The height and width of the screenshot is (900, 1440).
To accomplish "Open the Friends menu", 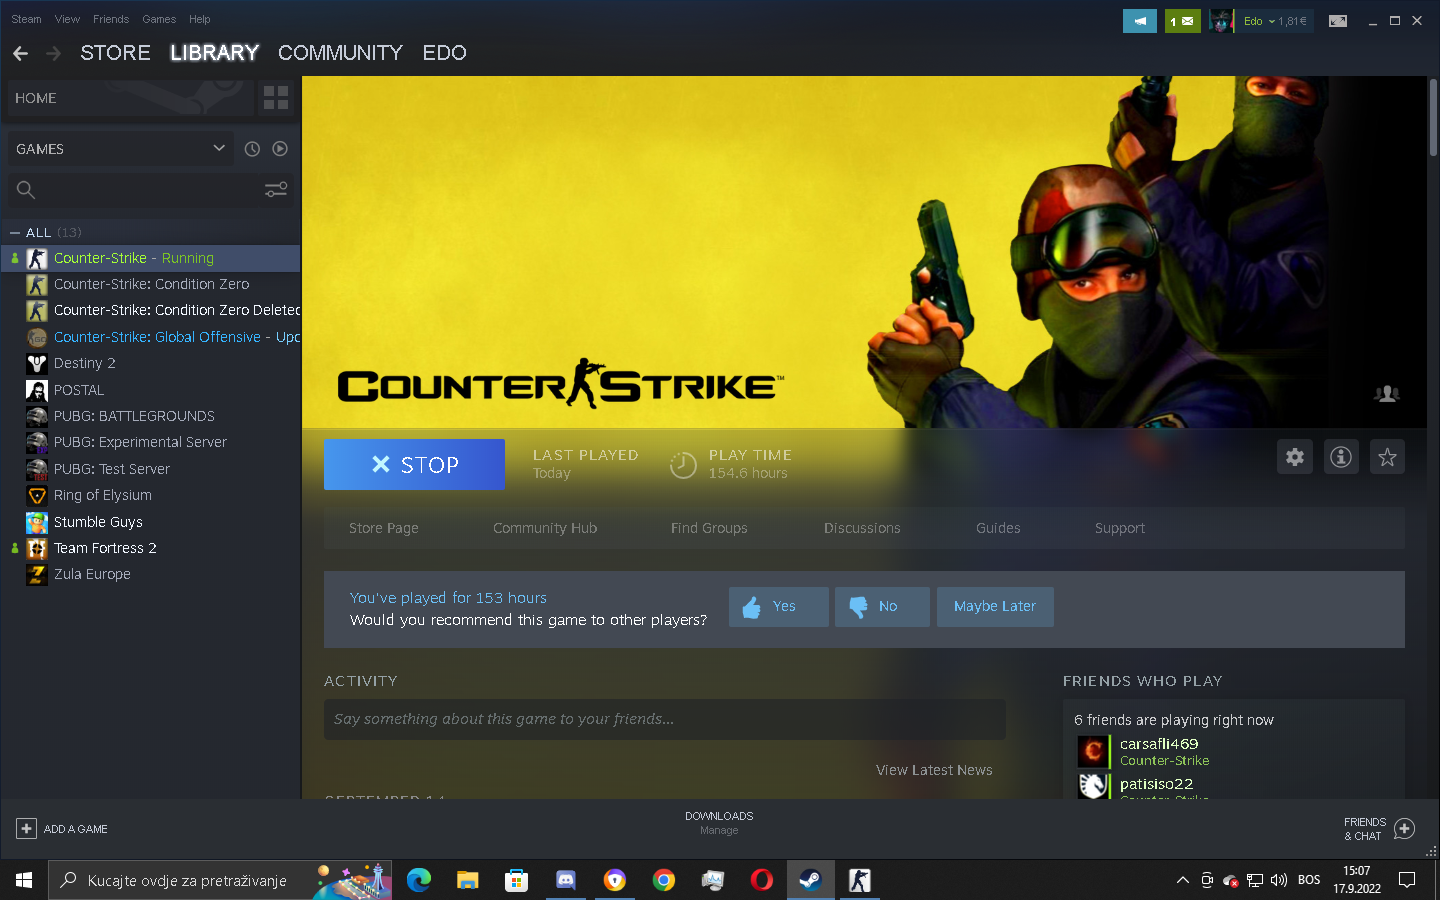I will [x=110, y=19].
